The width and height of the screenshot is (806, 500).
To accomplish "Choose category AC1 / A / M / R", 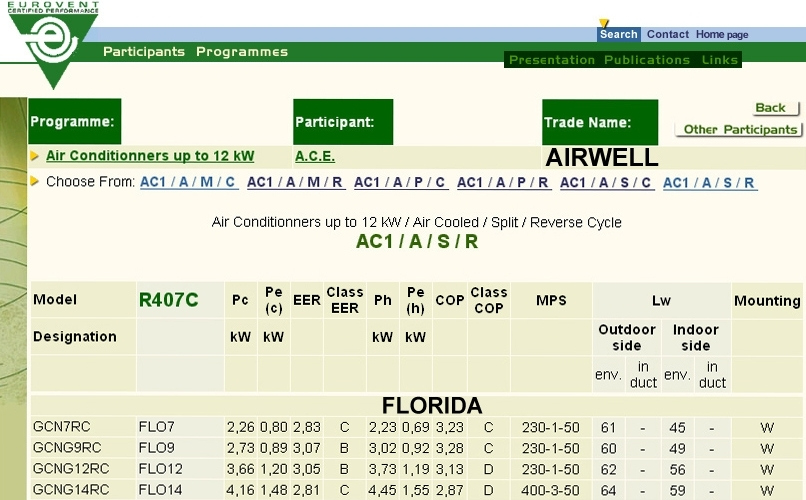I will pos(296,182).
